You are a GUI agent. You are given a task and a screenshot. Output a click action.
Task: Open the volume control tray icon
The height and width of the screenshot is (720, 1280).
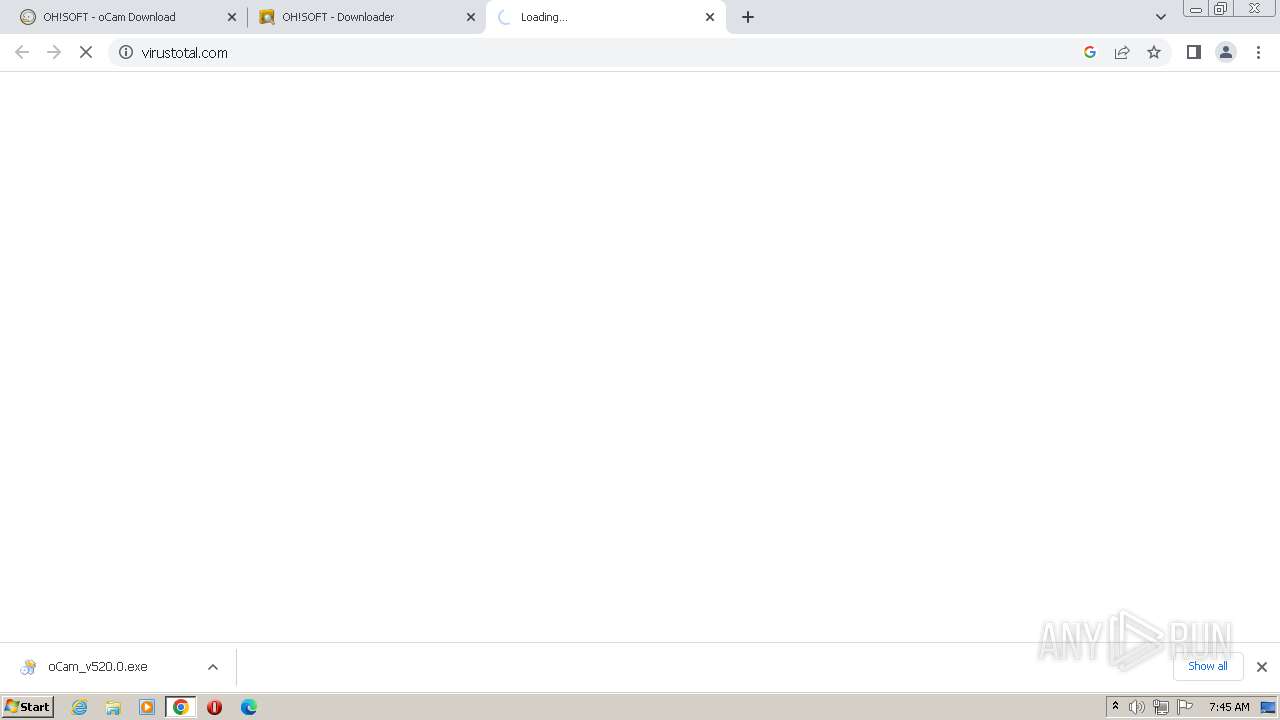[x=1137, y=707]
